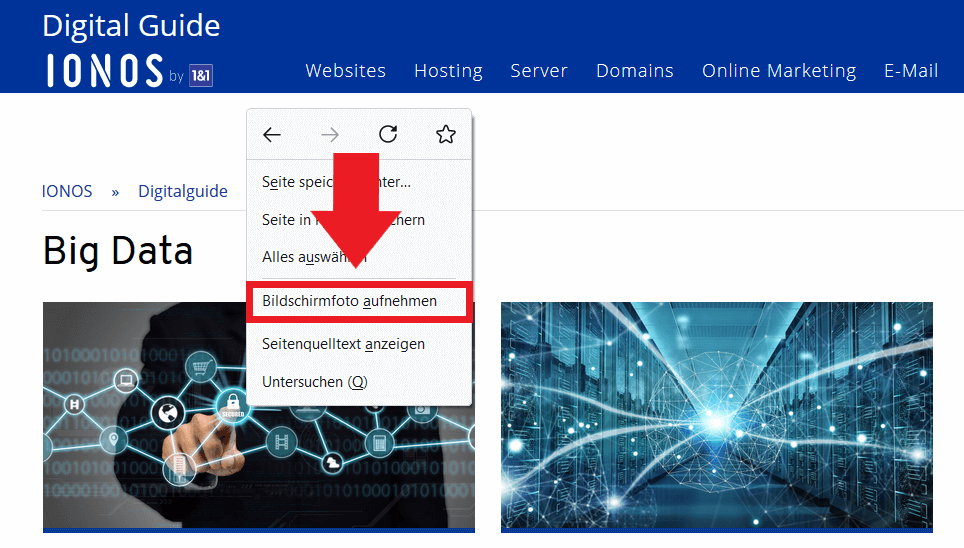Viewport: 964px width, 548px height.
Task: Click the back arrow in context menu
Action: pyautogui.click(x=272, y=135)
